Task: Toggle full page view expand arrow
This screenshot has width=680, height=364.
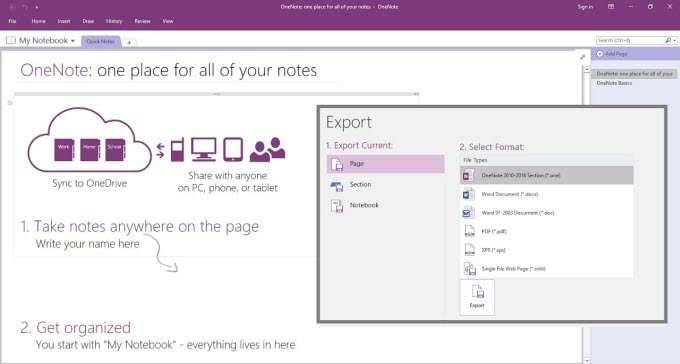Action: [x=582, y=57]
